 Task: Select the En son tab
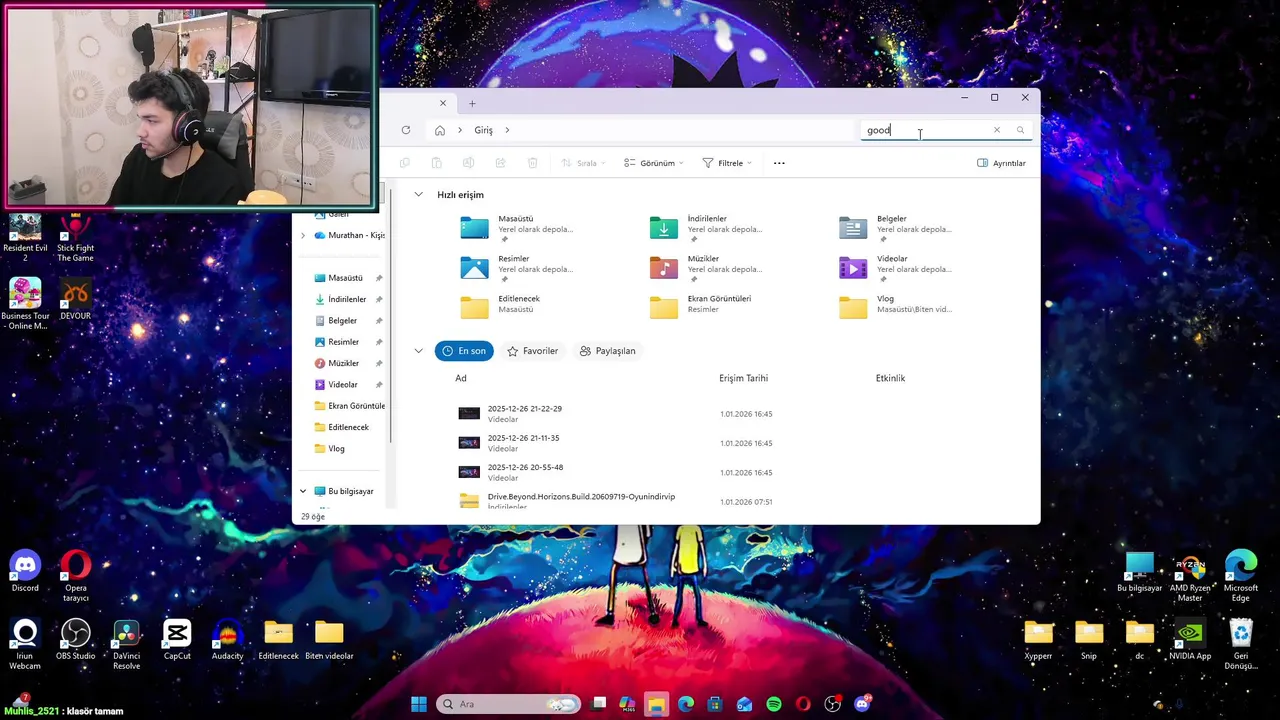[464, 351]
